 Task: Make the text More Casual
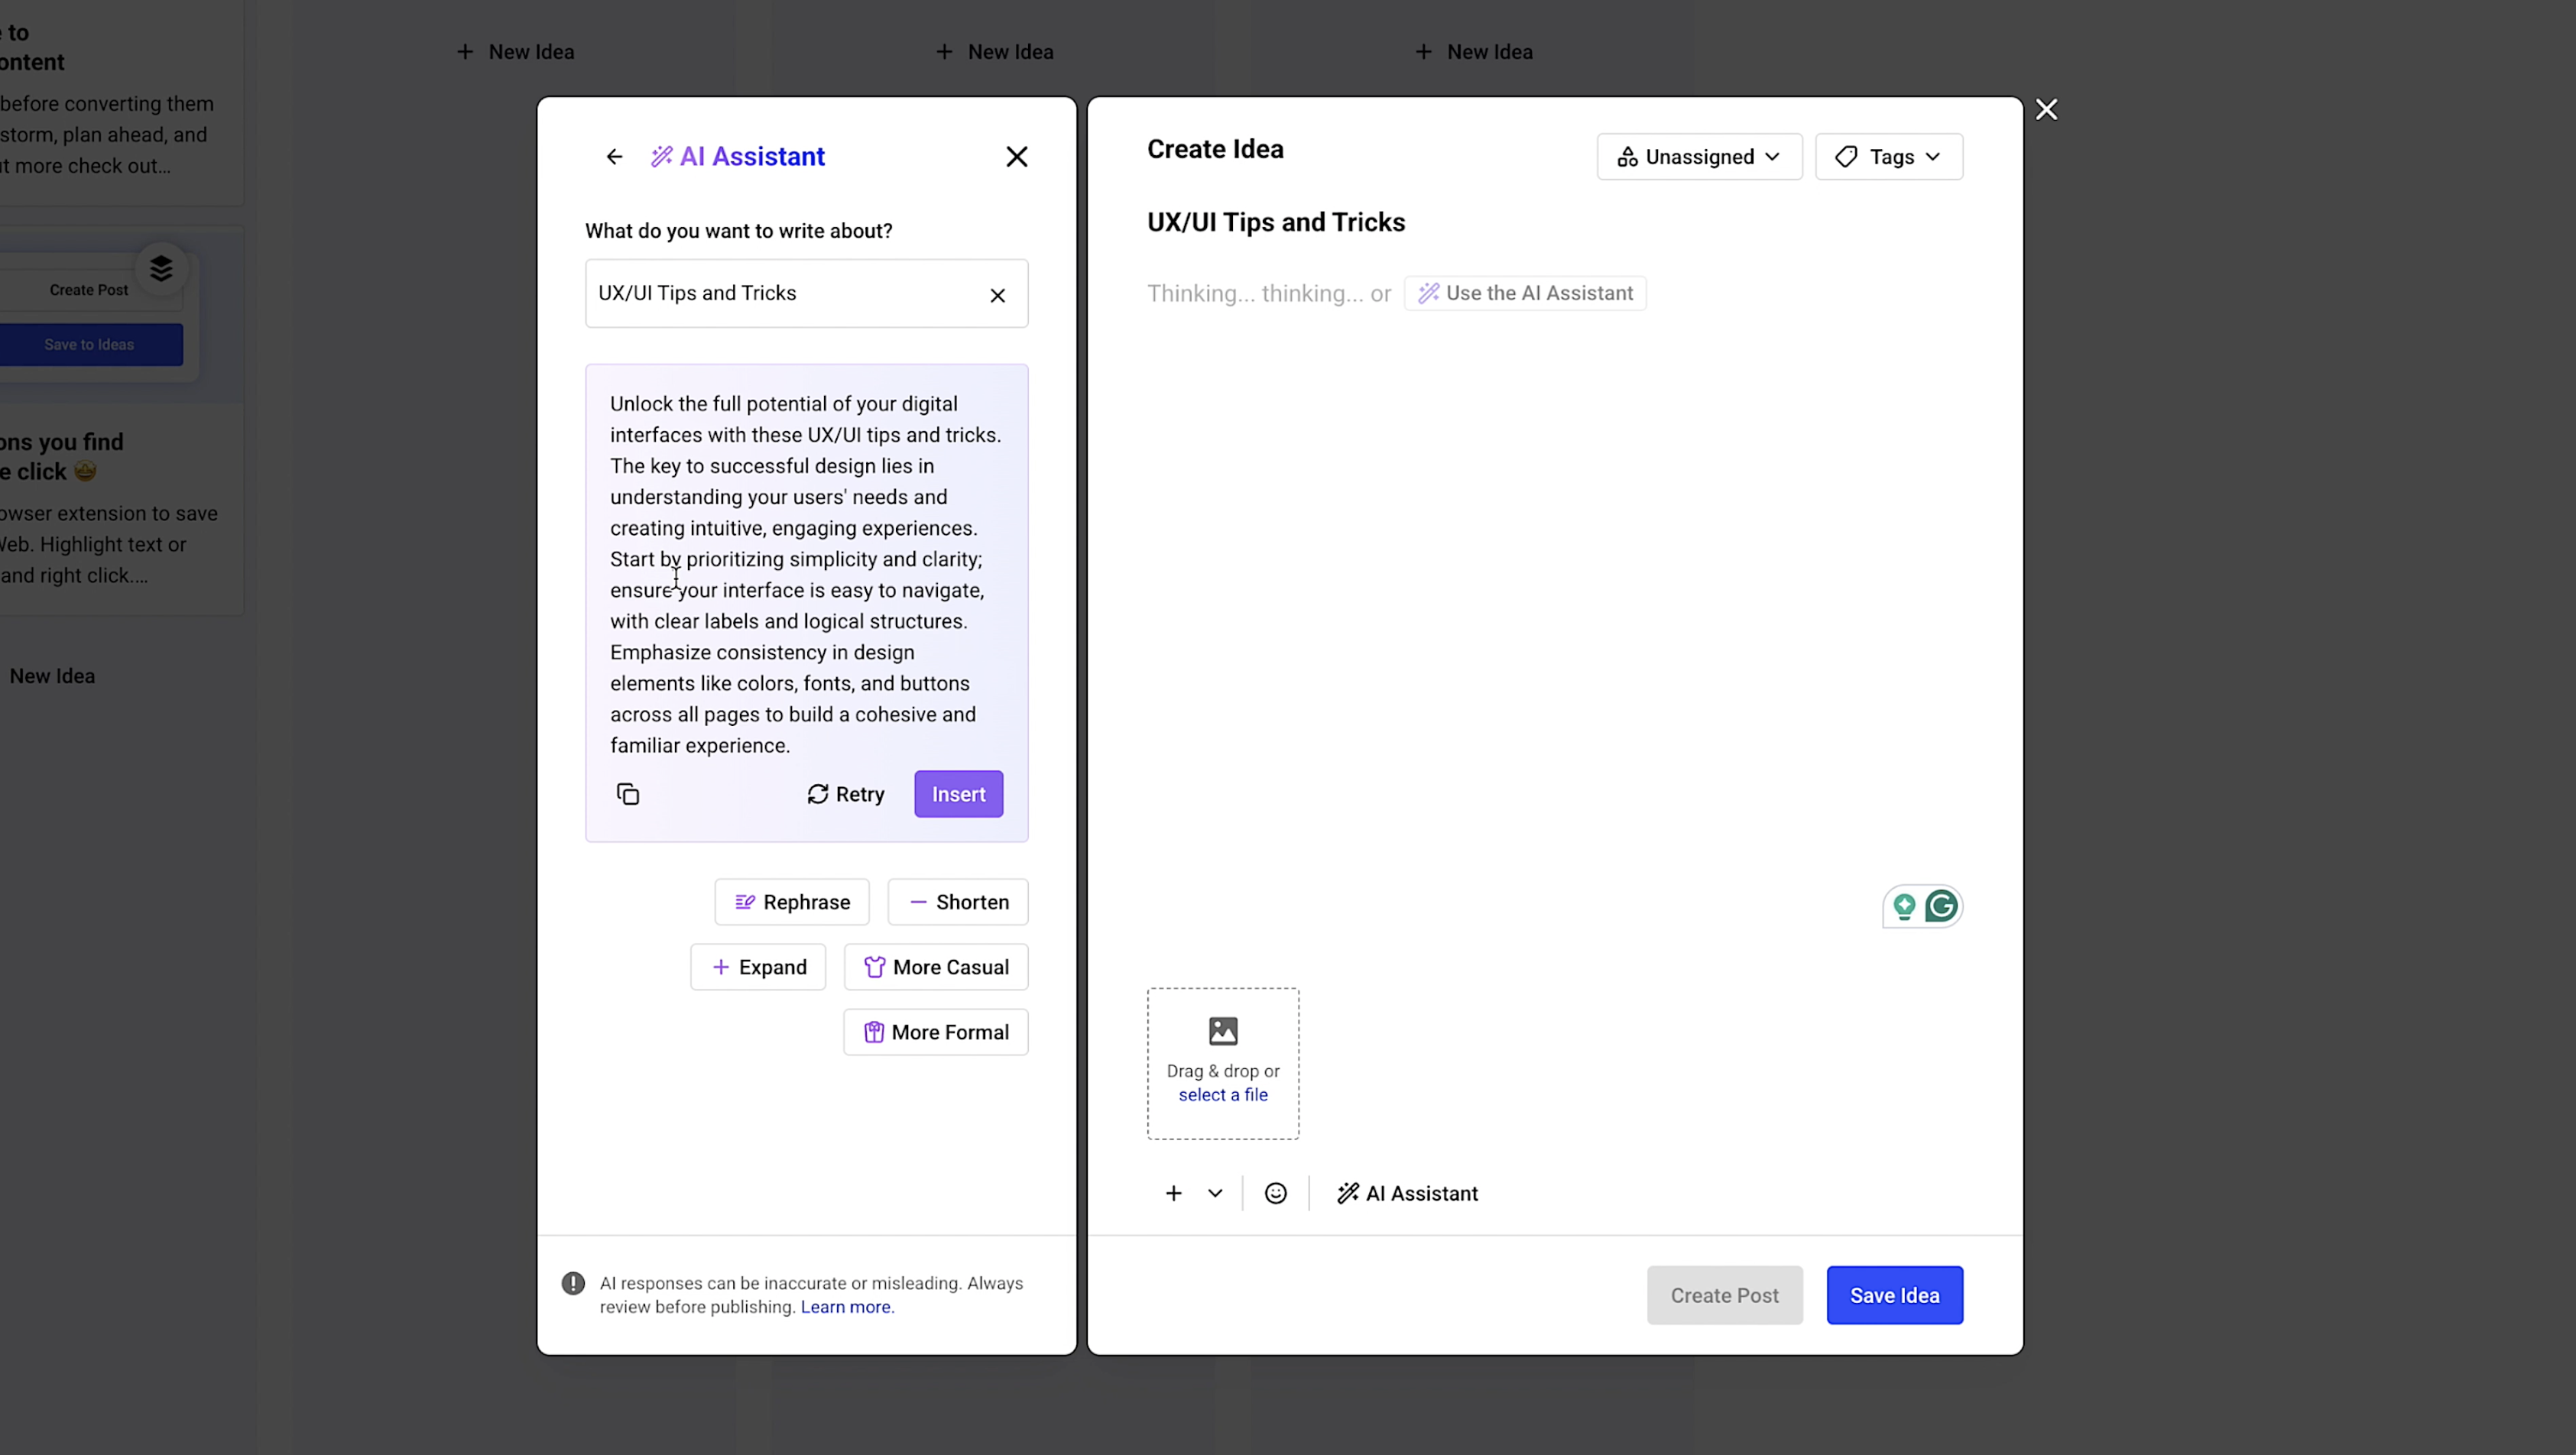[935, 967]
